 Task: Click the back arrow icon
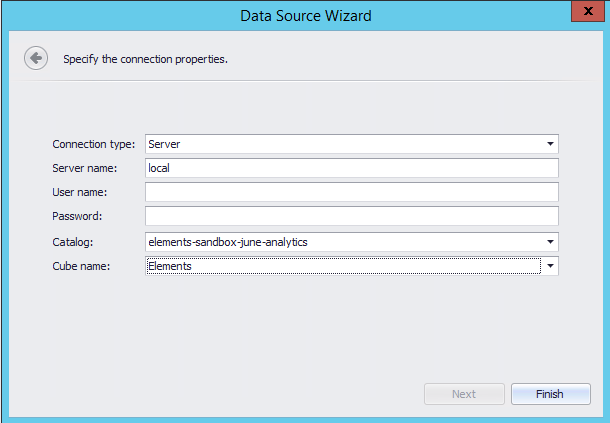click(36, 58)
